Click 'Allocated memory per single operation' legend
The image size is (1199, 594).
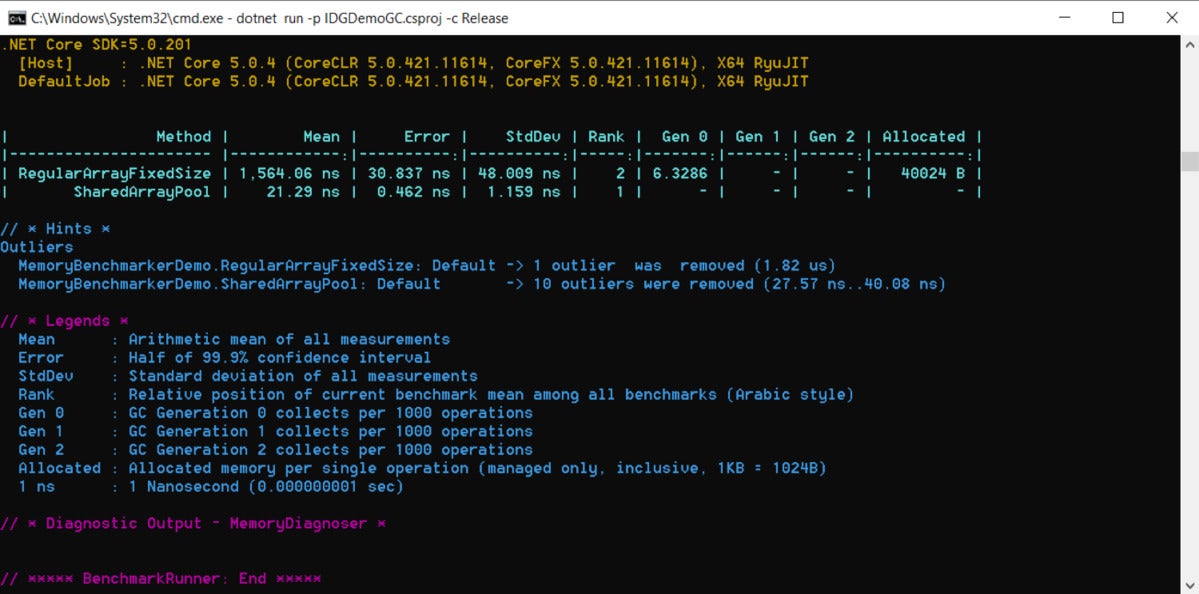477,468
